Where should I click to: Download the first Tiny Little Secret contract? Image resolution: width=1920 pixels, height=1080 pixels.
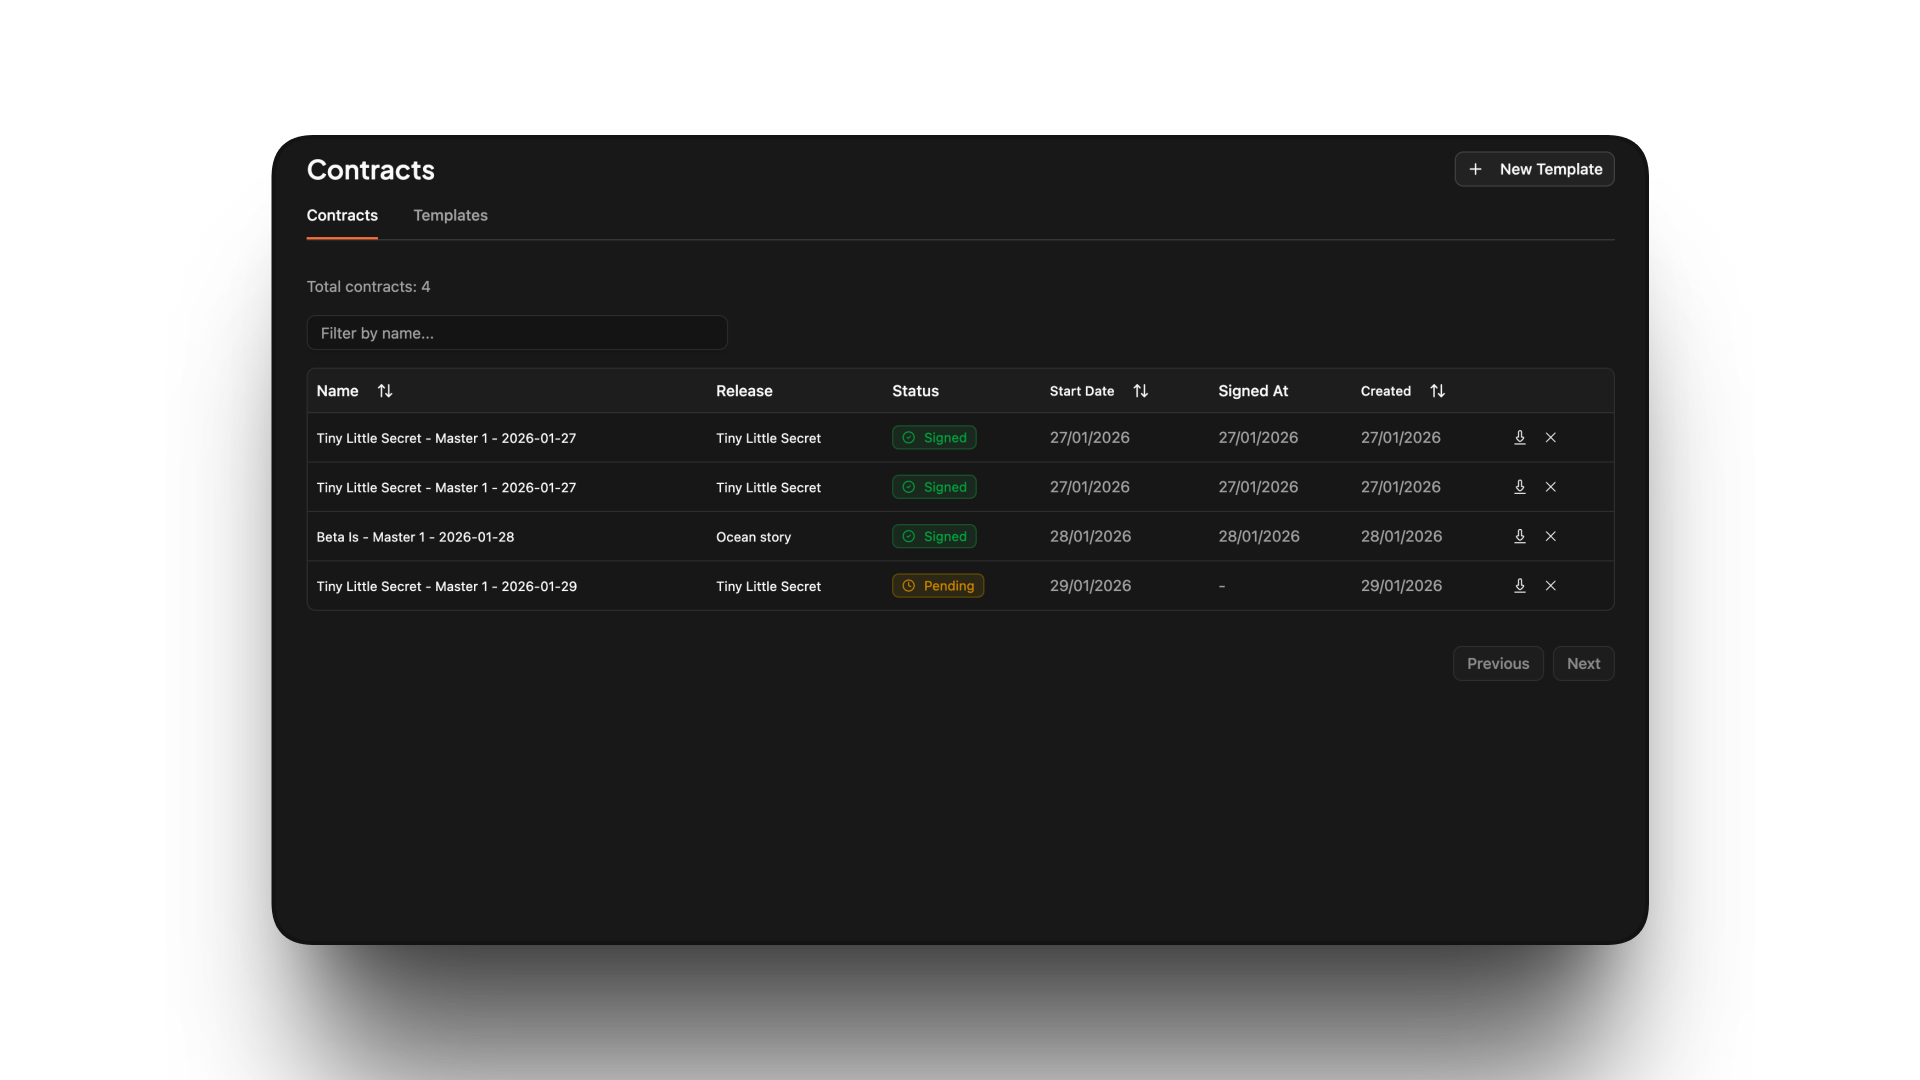1519,438
